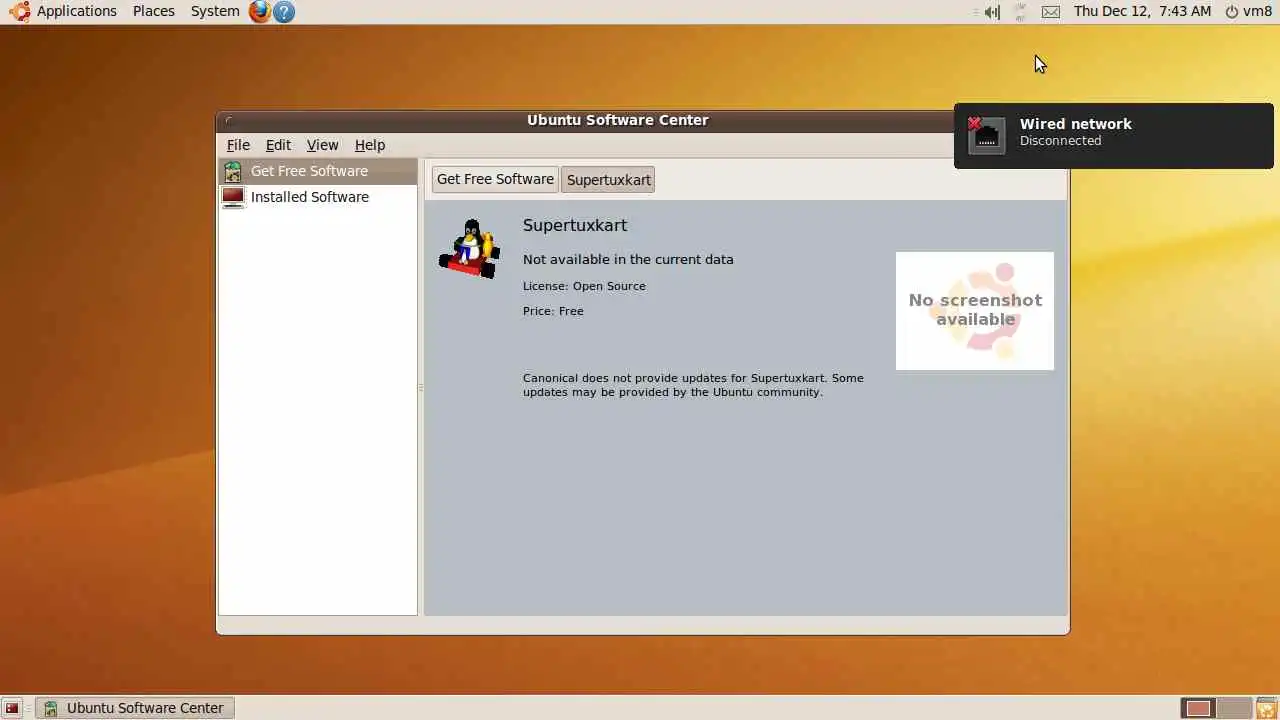Click the date and time clock
1280x720 pixels.
tap(1142, 11)
